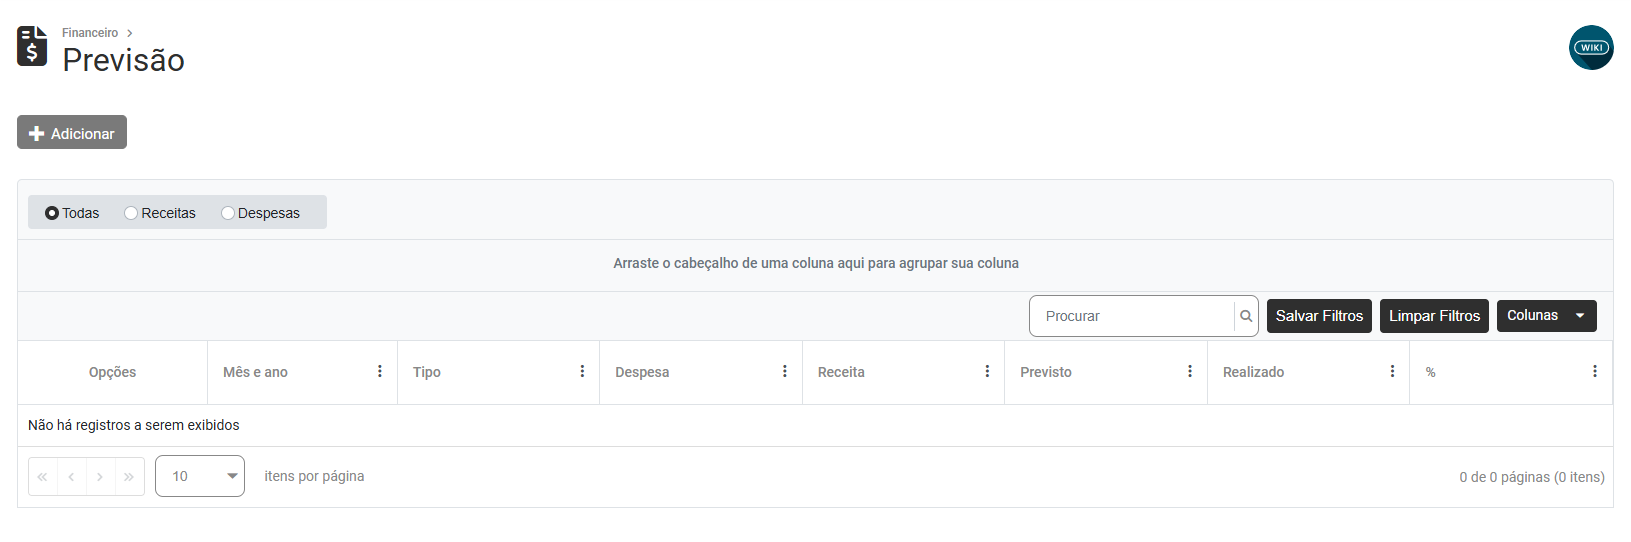Open the Realizado column options menu
1631x542 pixels.
[1392, 371]
